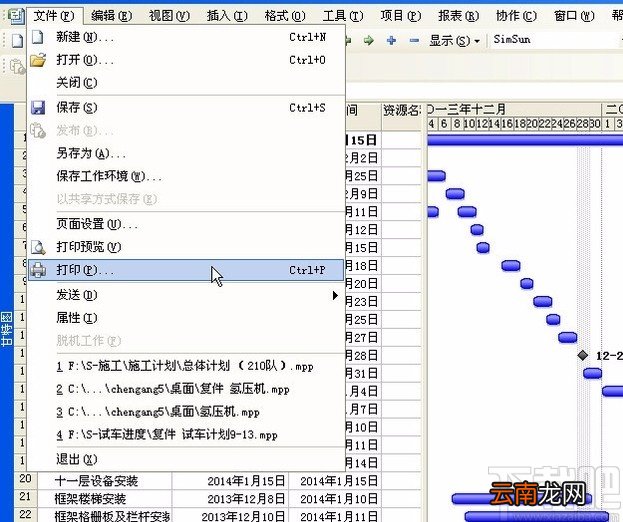Open 页面设置(U) Page Setup

tap(186, 224)
